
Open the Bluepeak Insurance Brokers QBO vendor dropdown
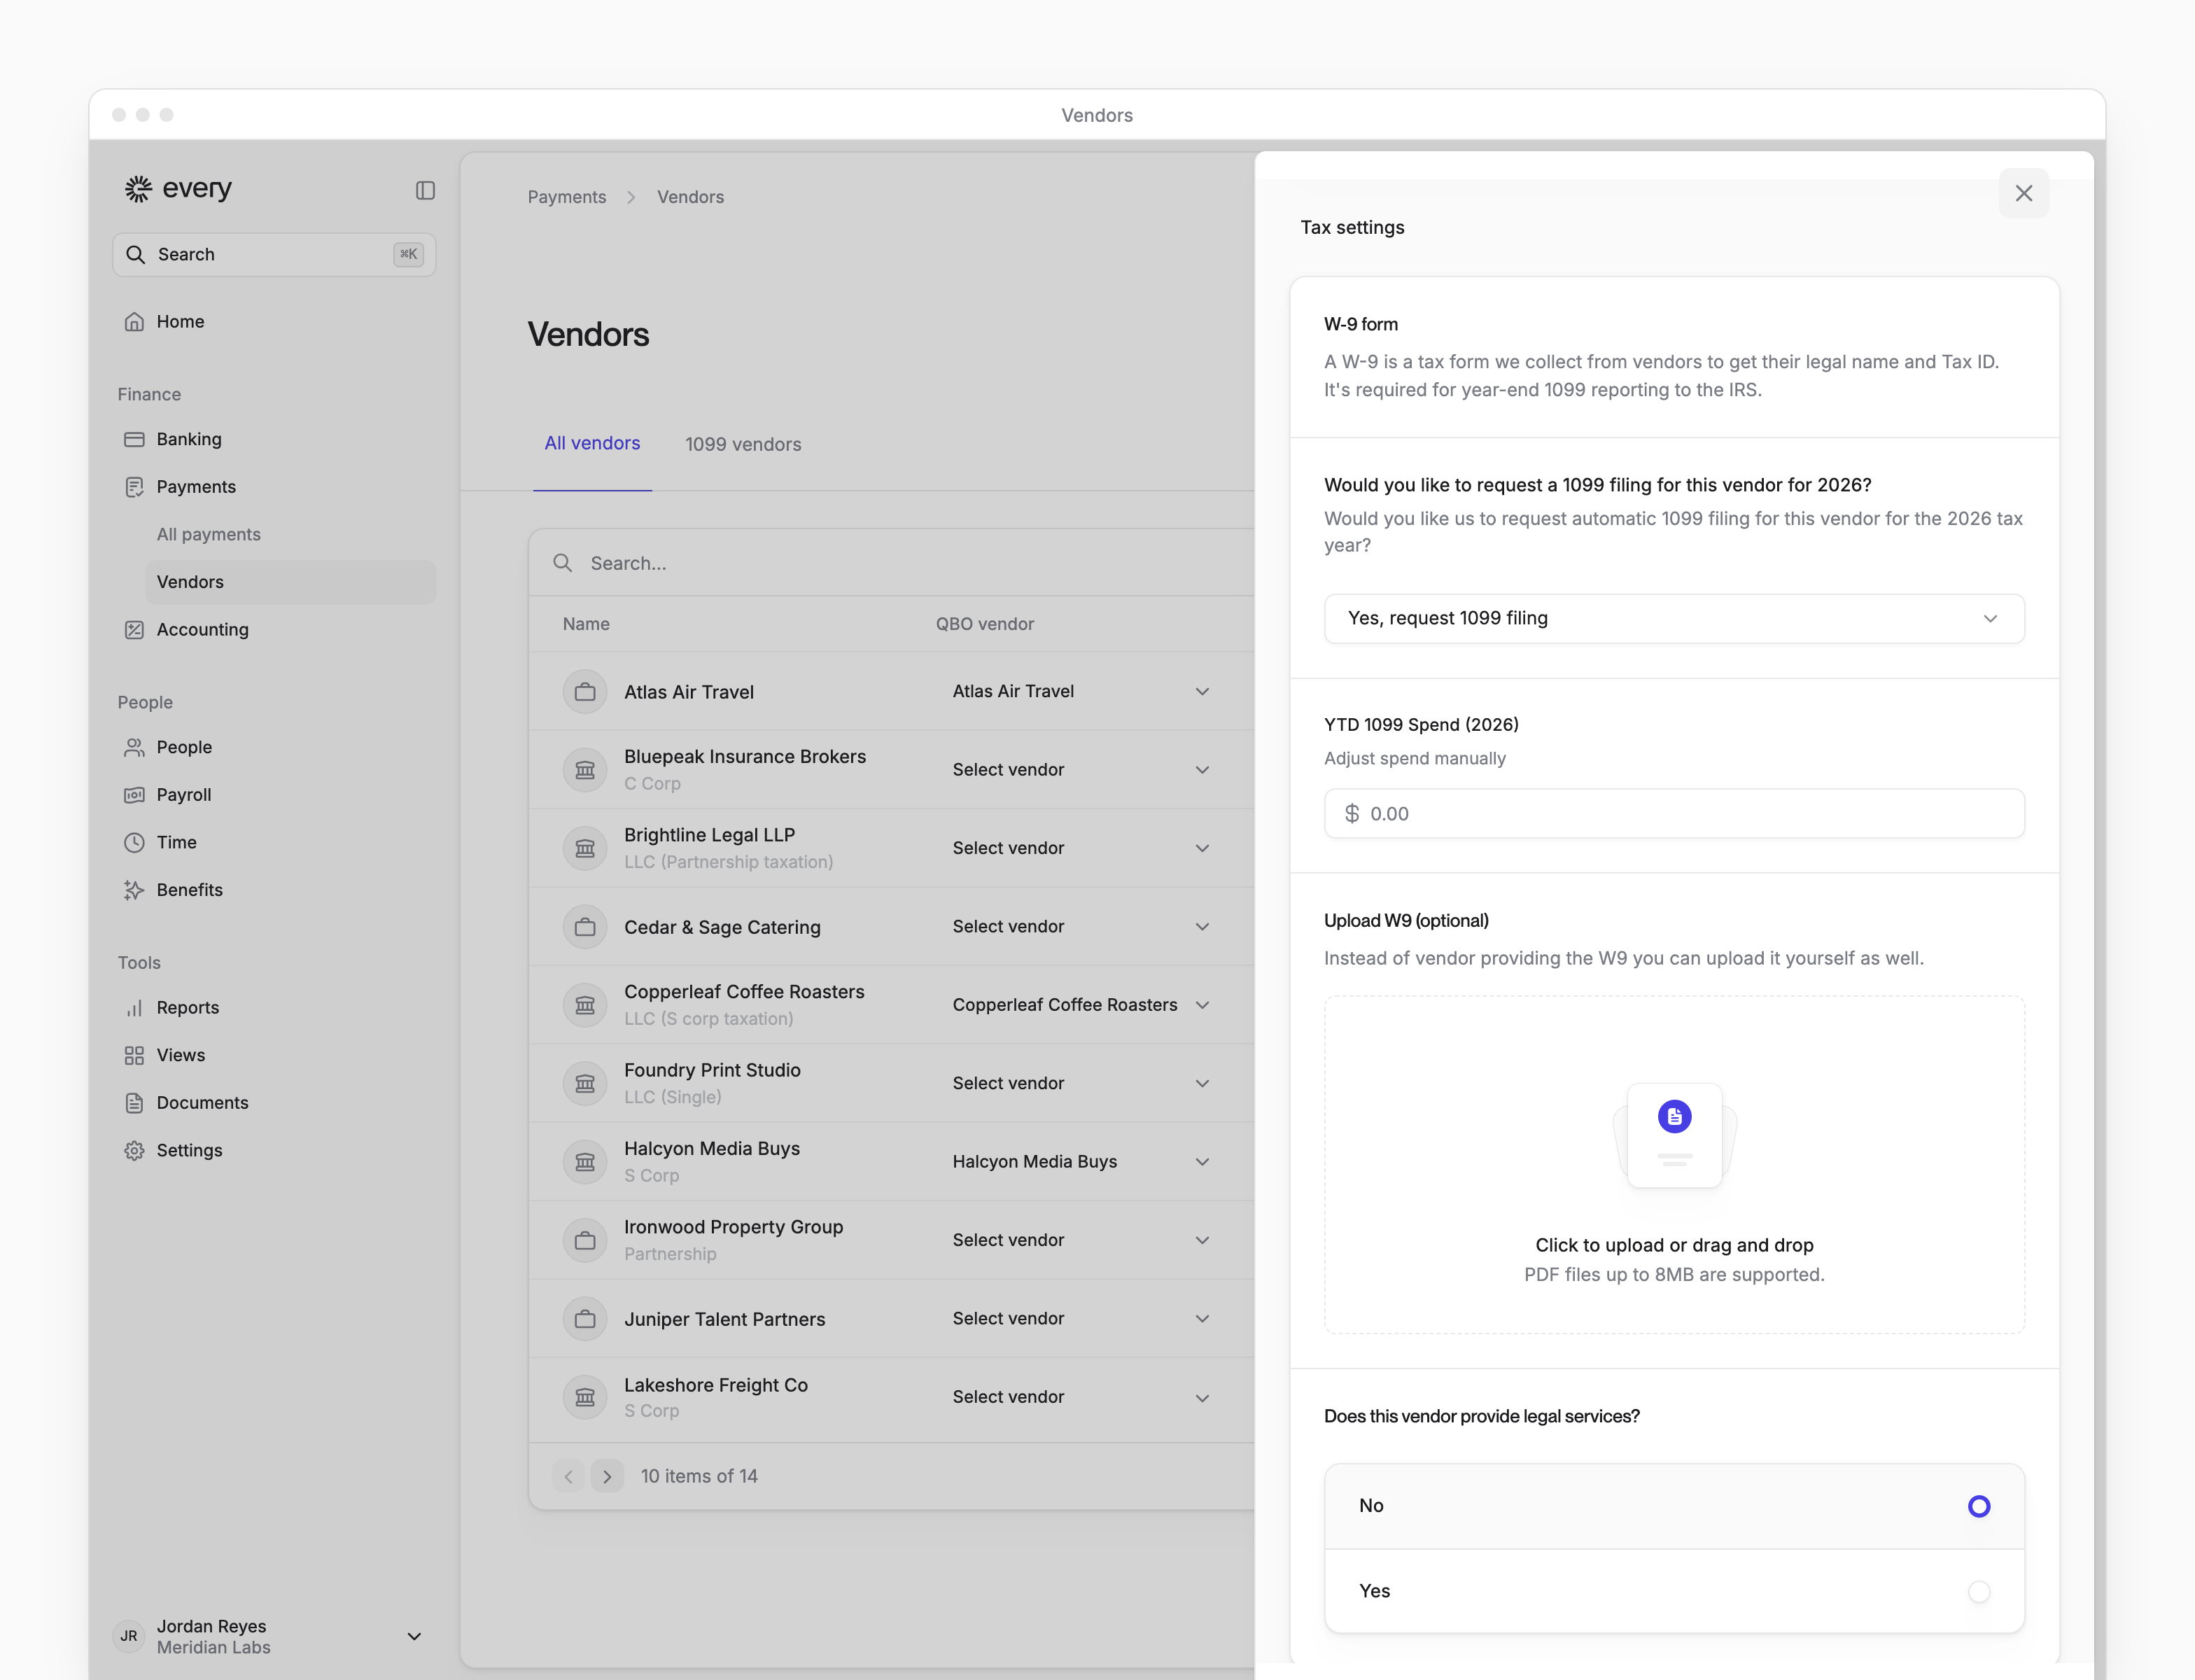[1082, 770]
